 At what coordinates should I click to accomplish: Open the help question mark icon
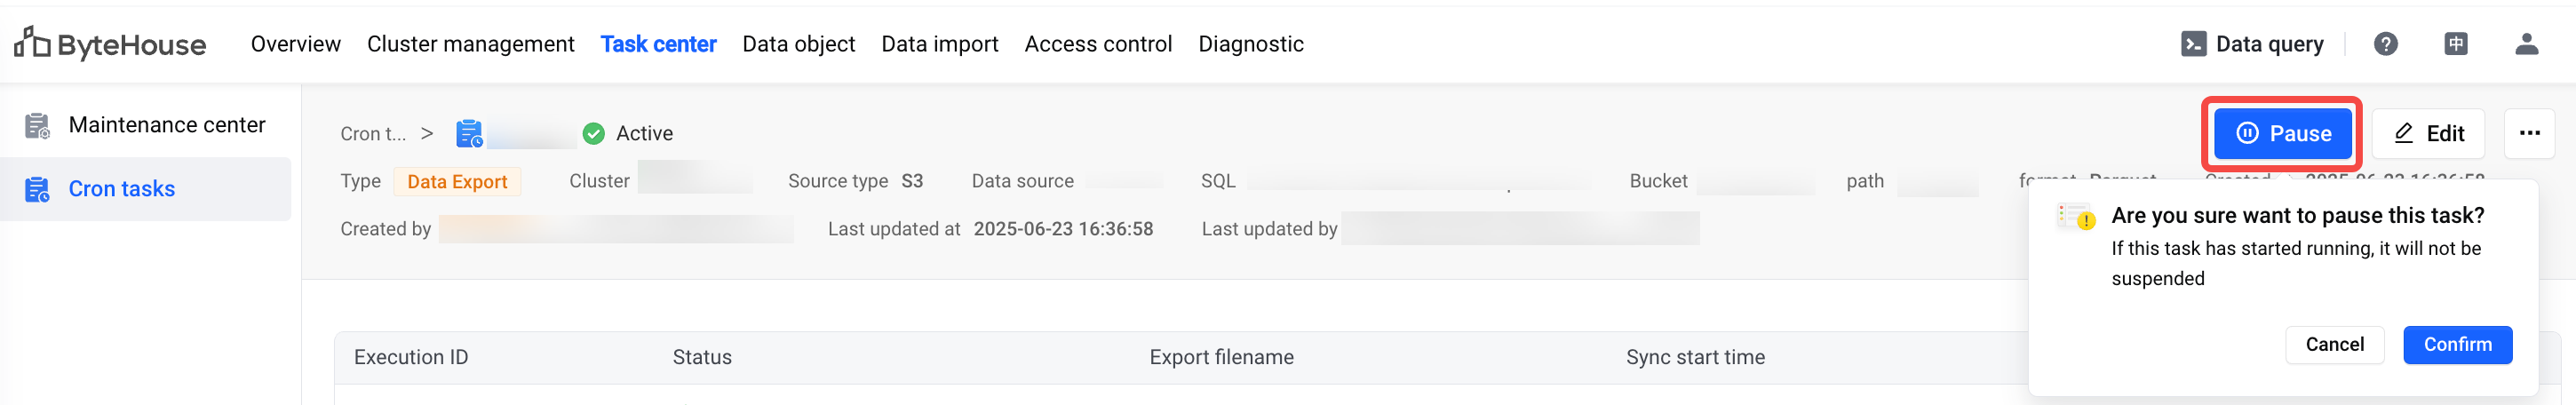click(2385, 44)
